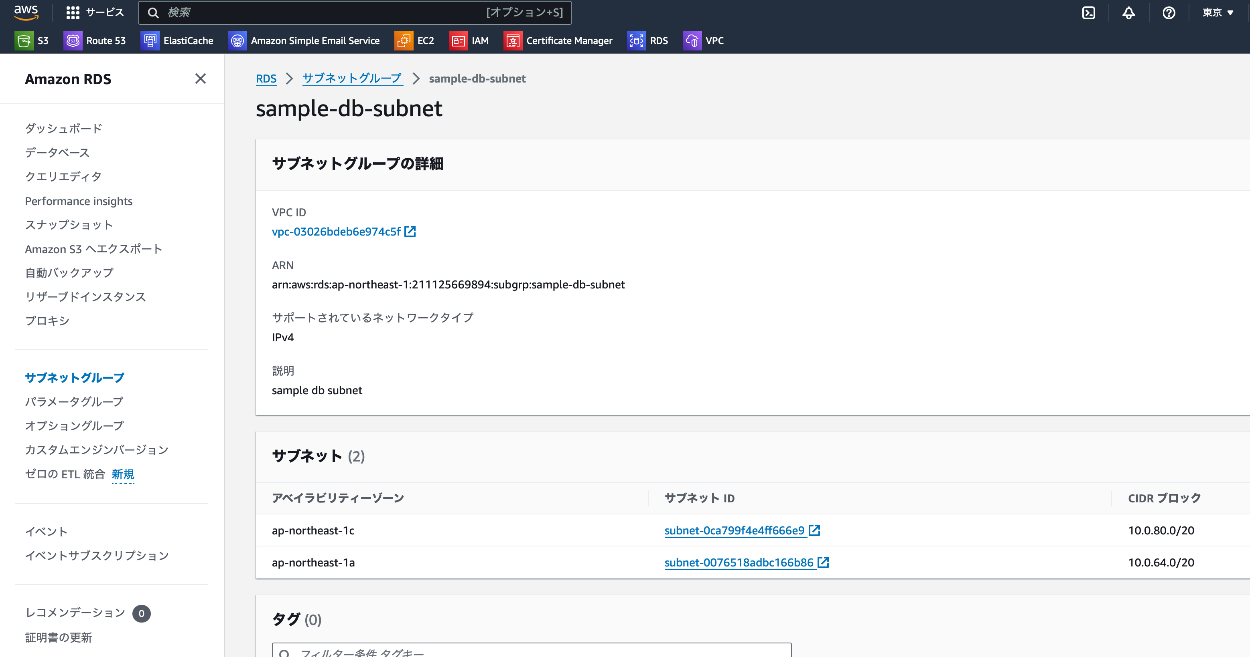Screen dimensions: 1250x657
Task: Click the help question mark icon
Action: (x=1169, y=13)
